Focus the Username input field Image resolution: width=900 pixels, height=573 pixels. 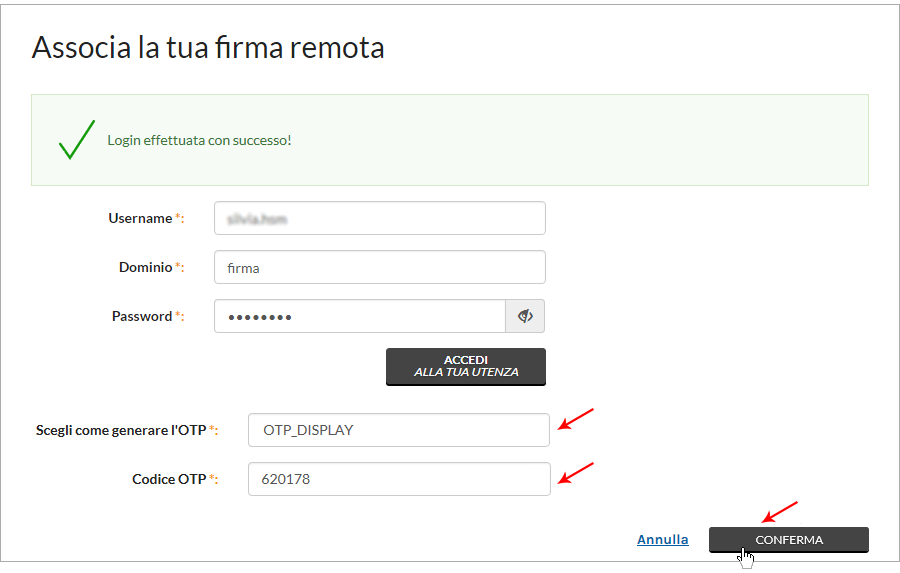(x=379, y=218)
